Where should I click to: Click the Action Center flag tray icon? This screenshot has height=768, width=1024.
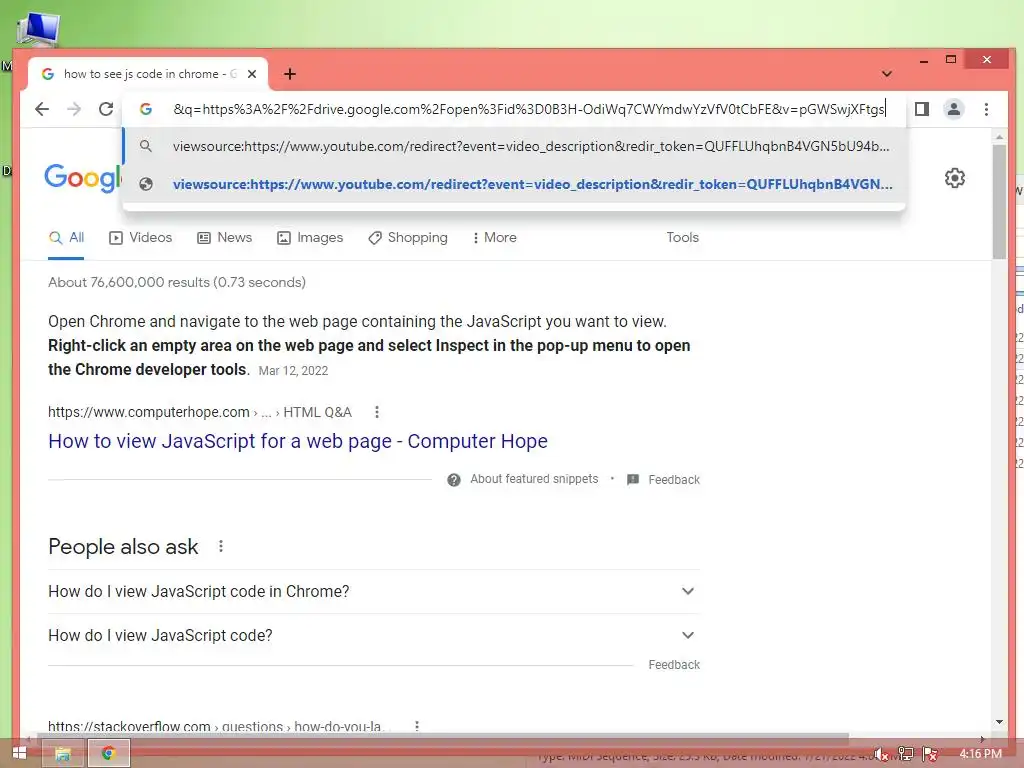click(x=930, y=754)
